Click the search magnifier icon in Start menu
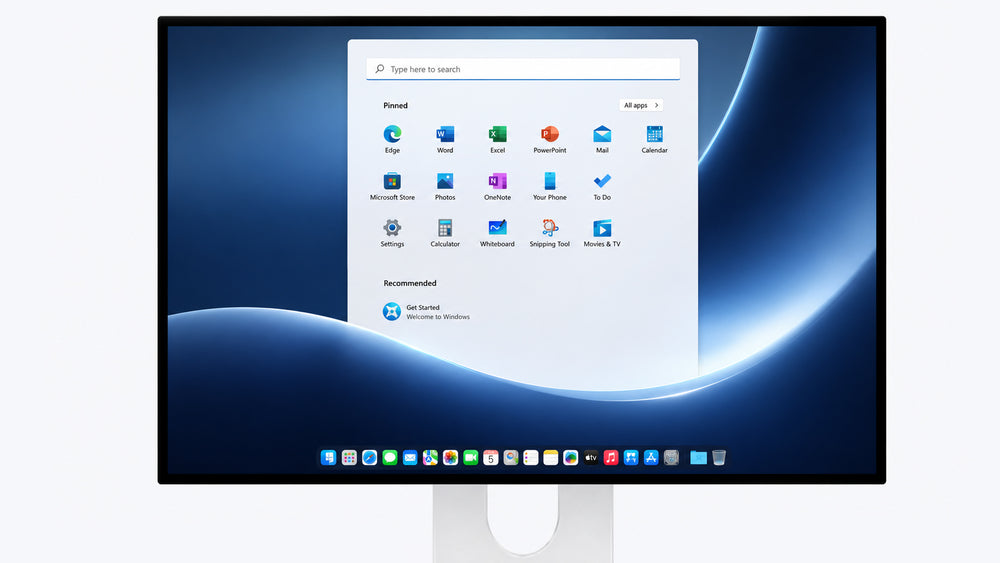The width and height of the screenshot is (1000, 563). (379, 69)
